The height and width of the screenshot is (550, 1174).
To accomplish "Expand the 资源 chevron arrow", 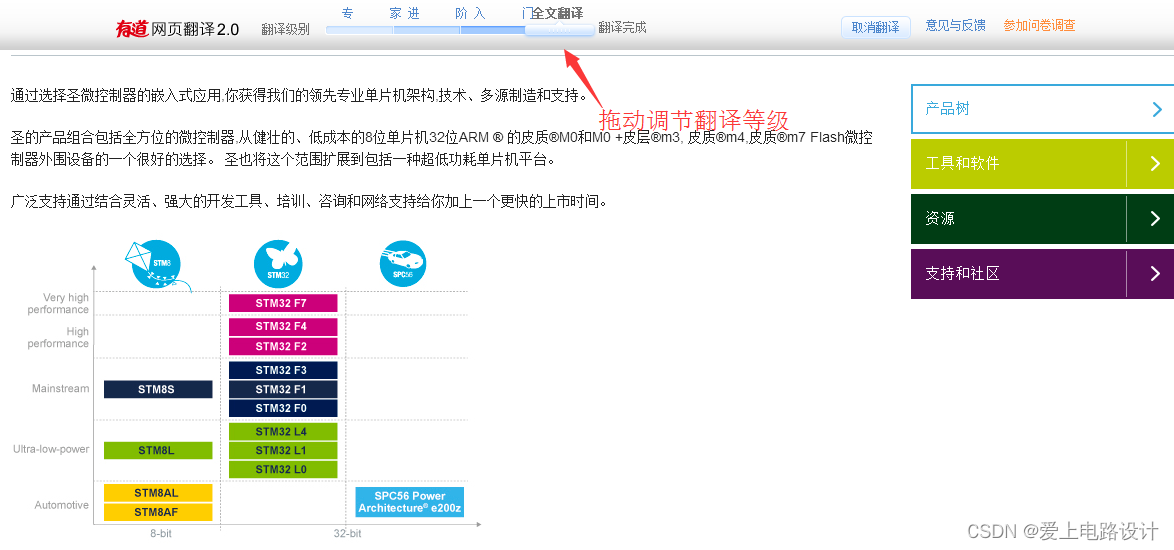I will pyautogui.click(x=1155, y=219).
